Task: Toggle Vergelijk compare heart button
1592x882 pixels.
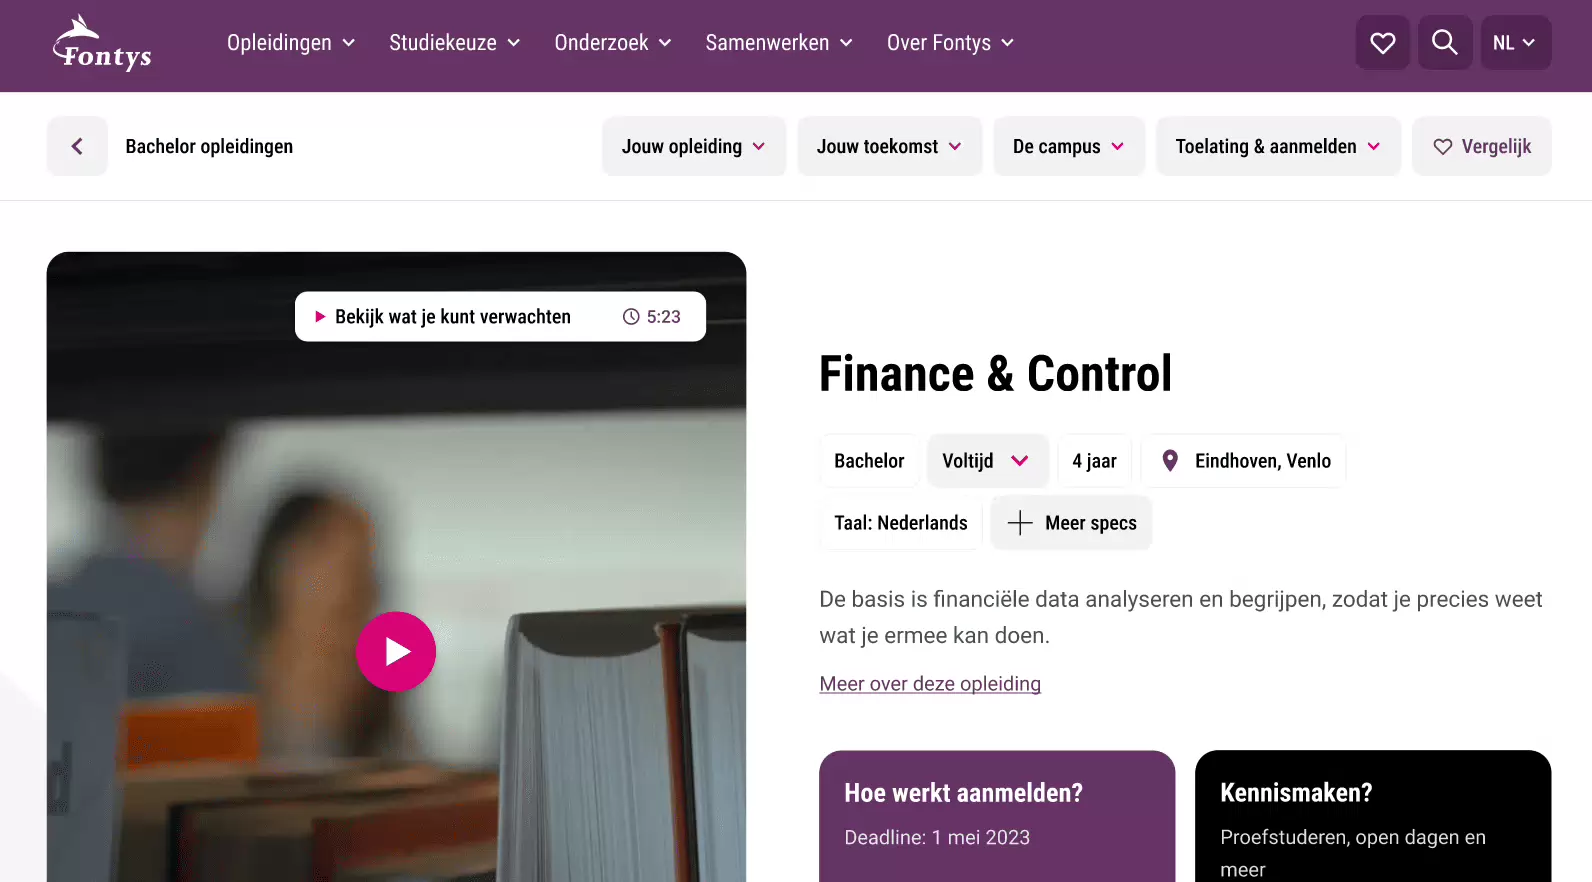Action: click(1482, 146)
